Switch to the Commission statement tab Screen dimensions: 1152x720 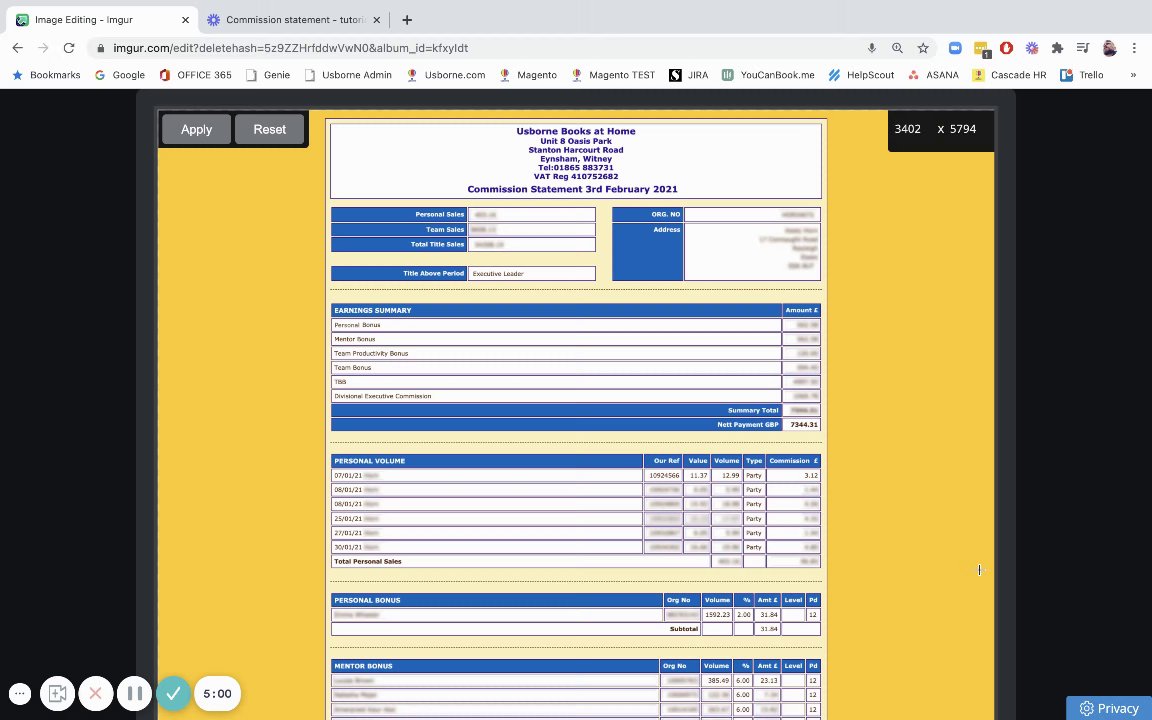tap(294, 20)
